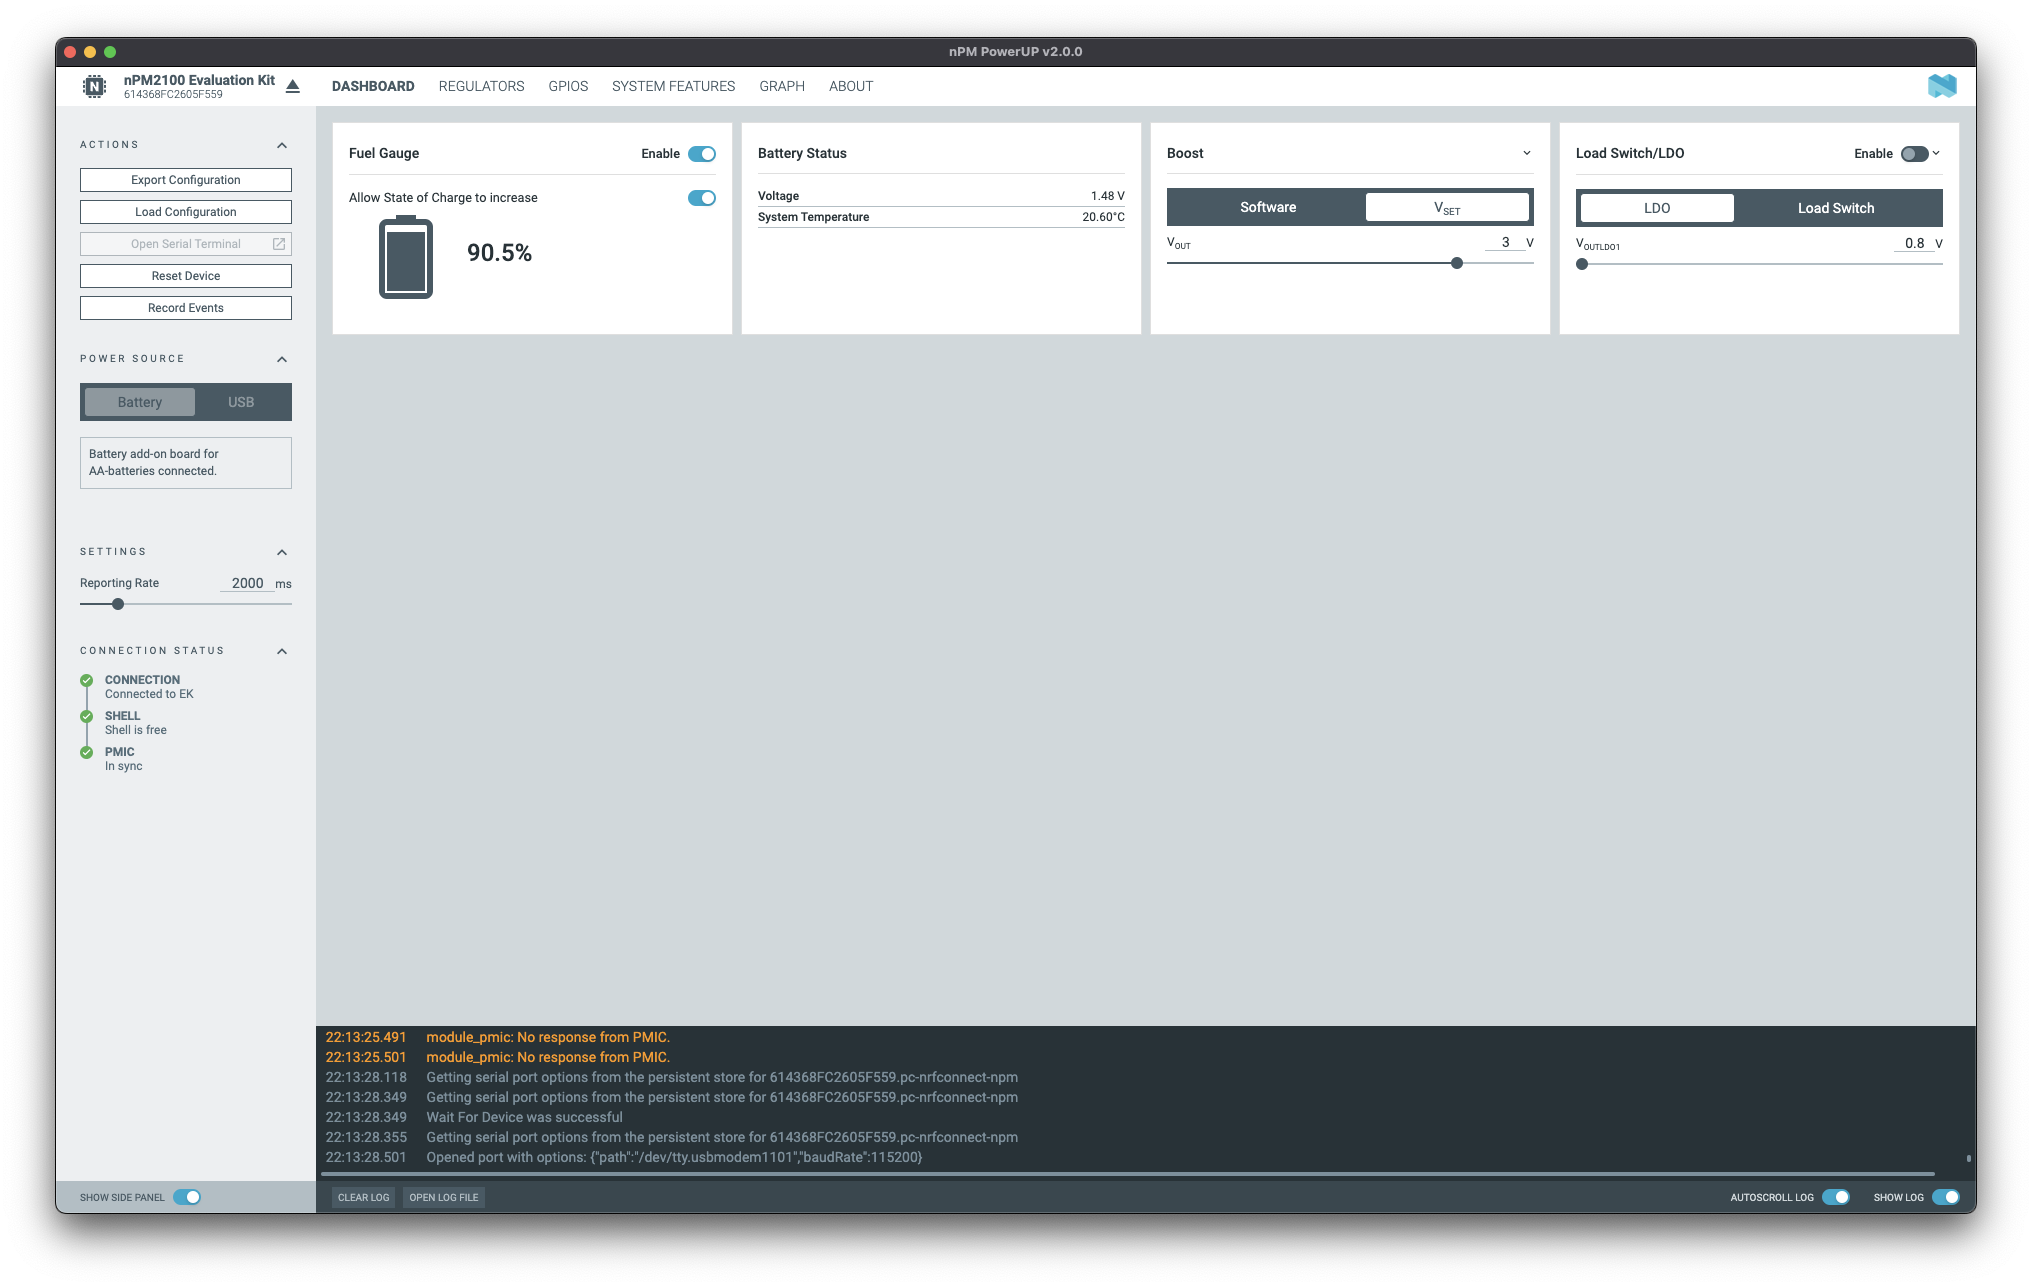The image size is (2032, 1287).
Task: Enable the Load Switch/LDO
Action: coord(1913,153)
